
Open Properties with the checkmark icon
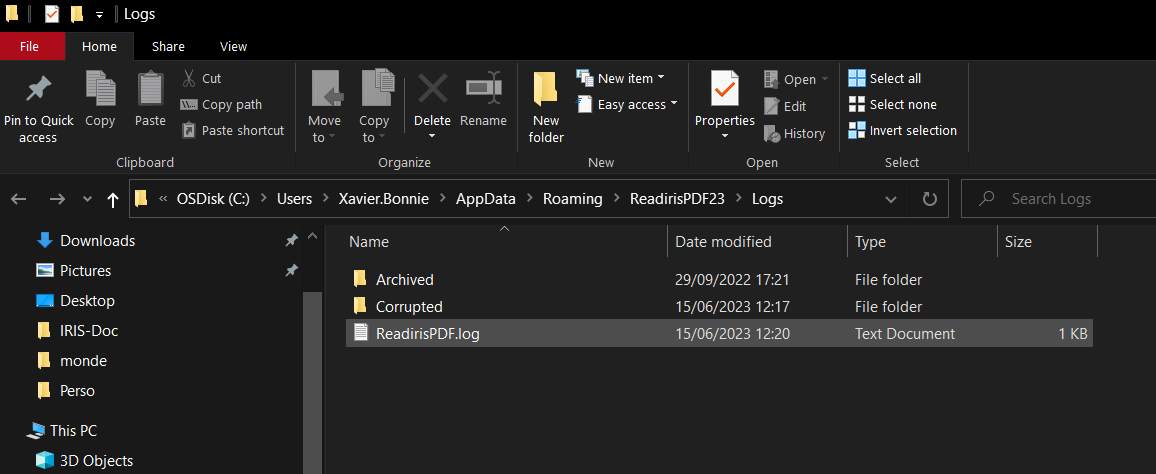725,88
